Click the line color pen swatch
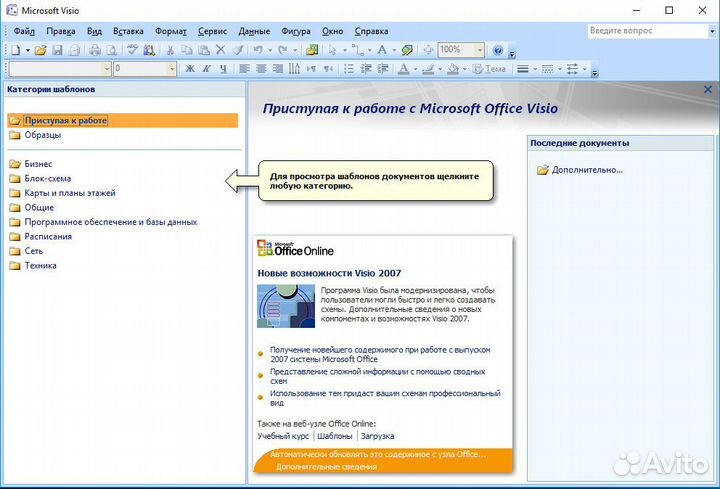 point(428,69)
